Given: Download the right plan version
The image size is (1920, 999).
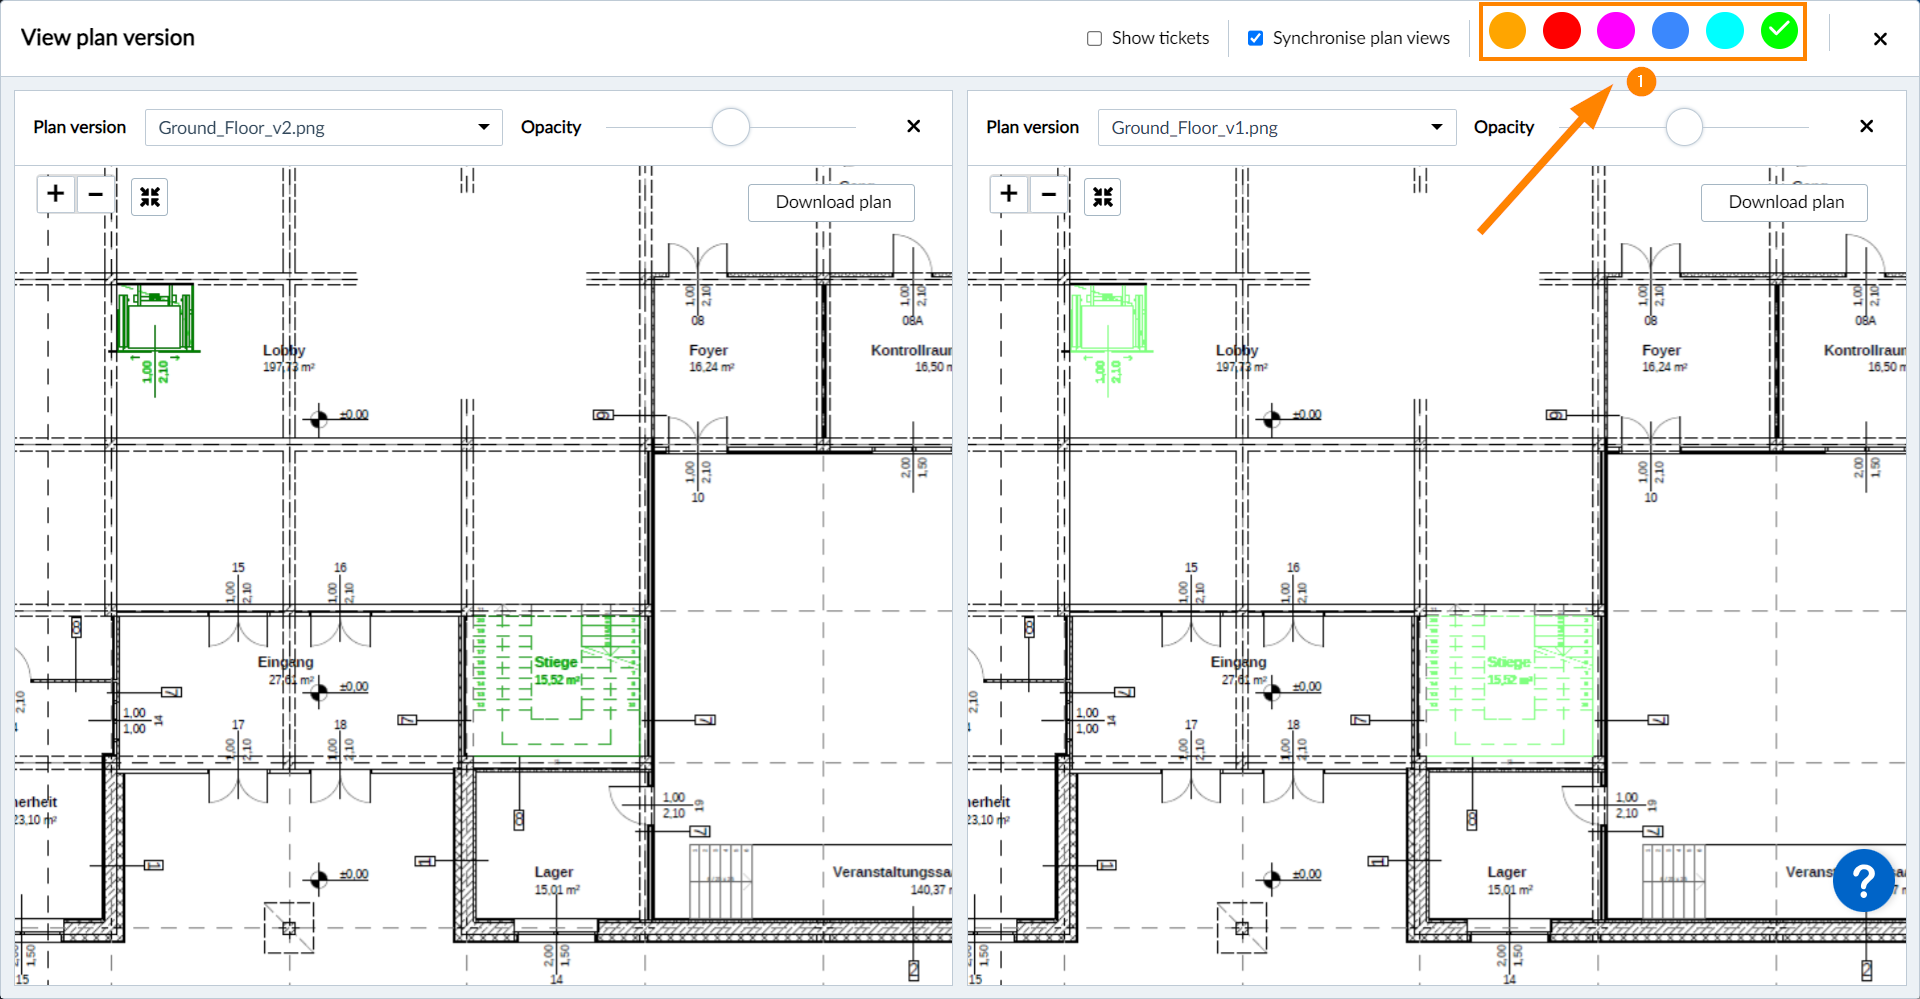Looking at the screenshot, I should [x=1785, y=202].
